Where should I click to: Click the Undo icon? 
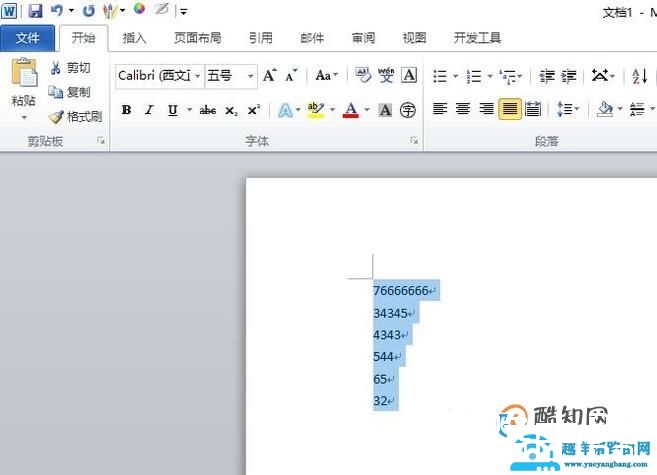pyautogui.click(x=57, y=10)
